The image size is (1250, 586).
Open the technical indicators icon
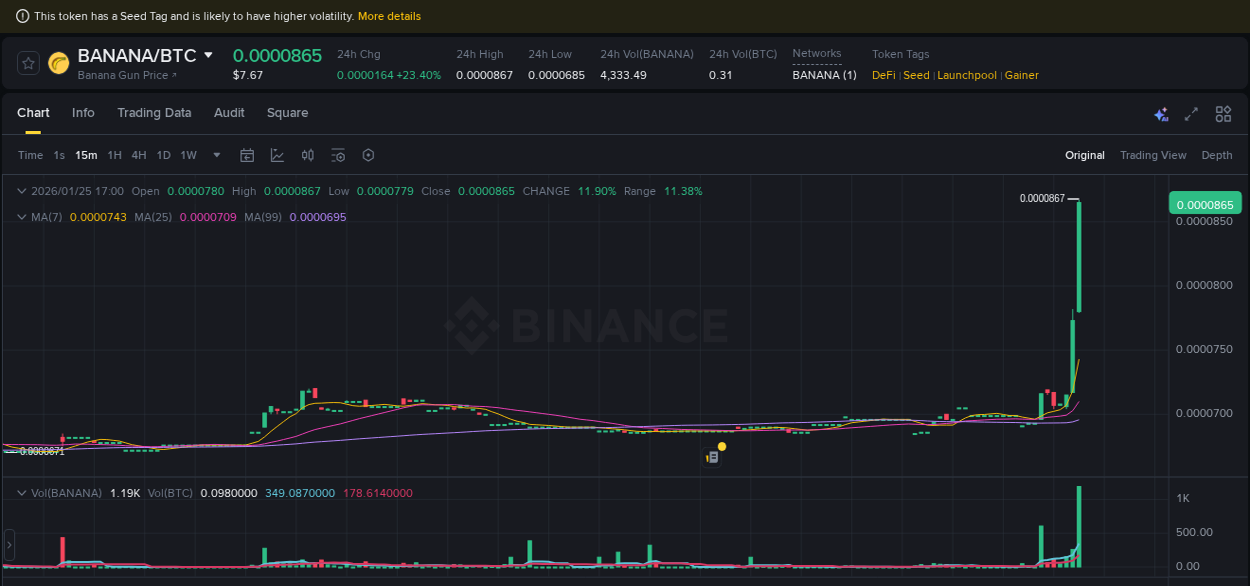pos(337,155)
